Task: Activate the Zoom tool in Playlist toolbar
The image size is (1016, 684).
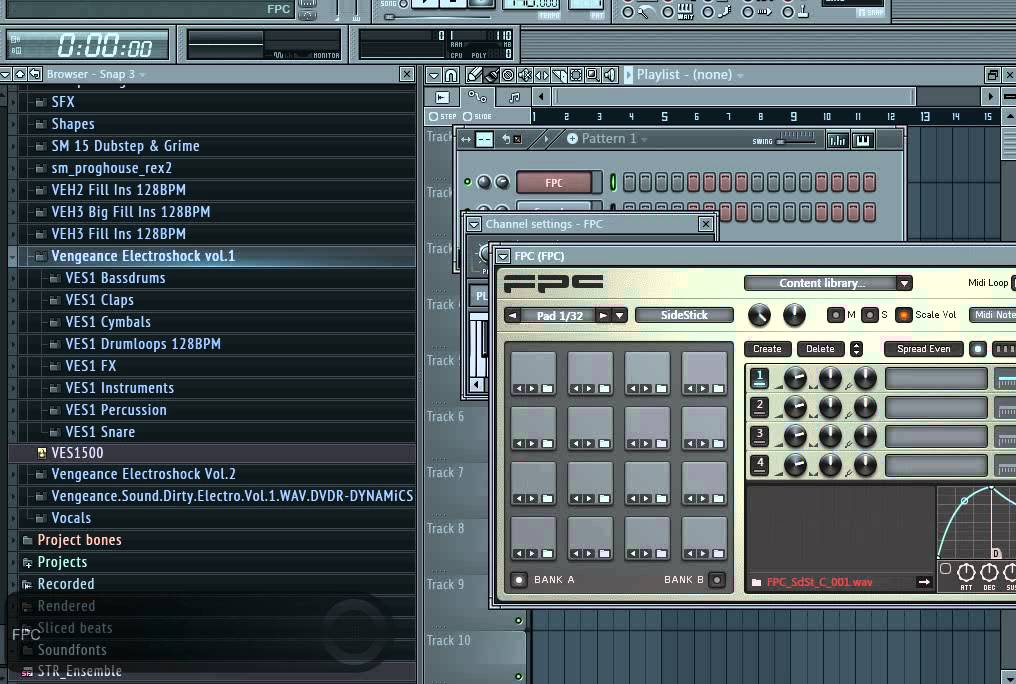Action: (x=593, y=75)
